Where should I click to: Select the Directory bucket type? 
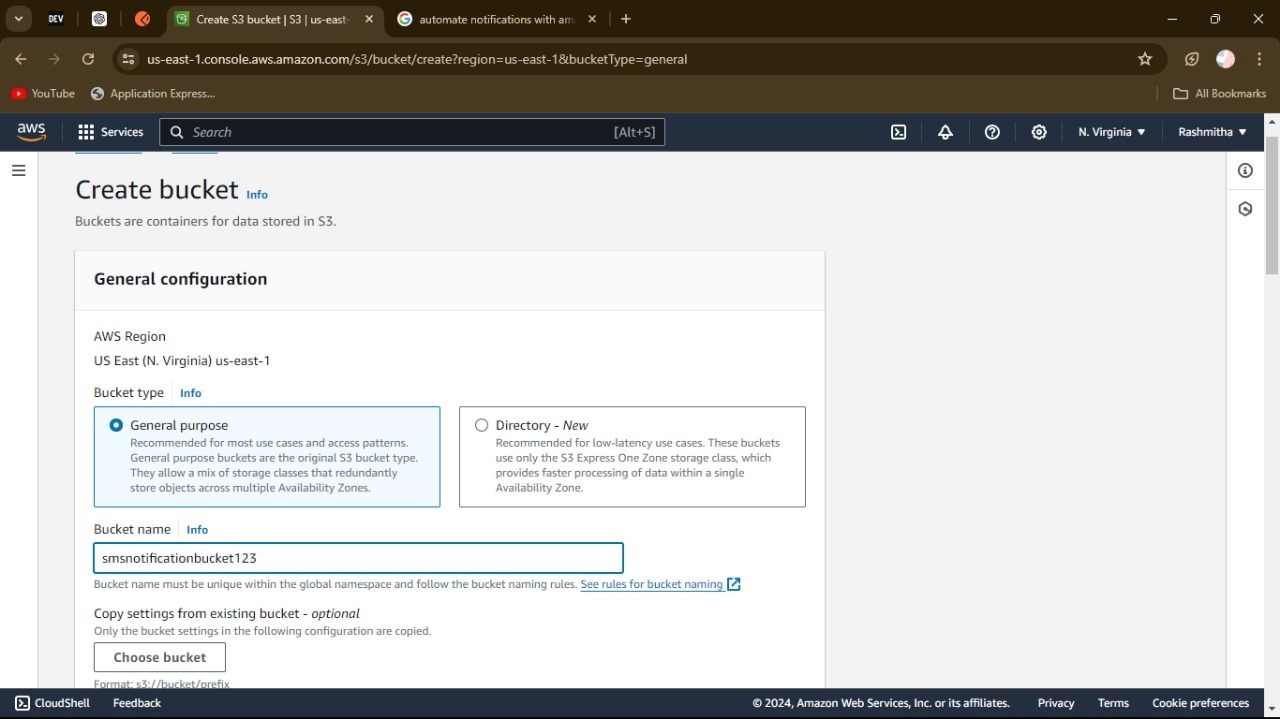tap(632, 456)
